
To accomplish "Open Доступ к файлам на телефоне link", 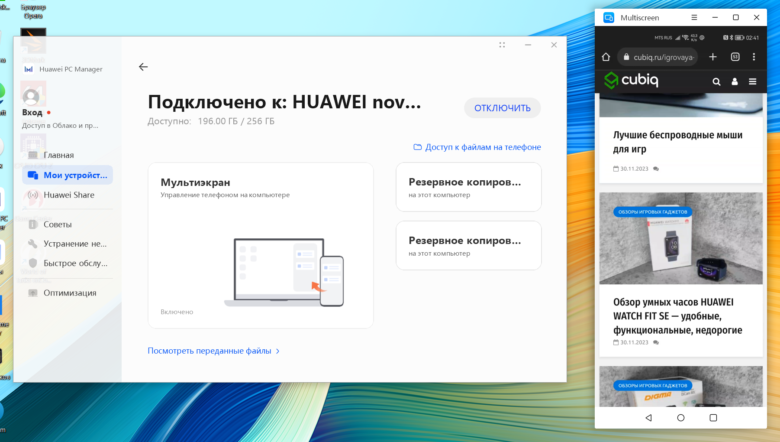I will tap(483, 147).
